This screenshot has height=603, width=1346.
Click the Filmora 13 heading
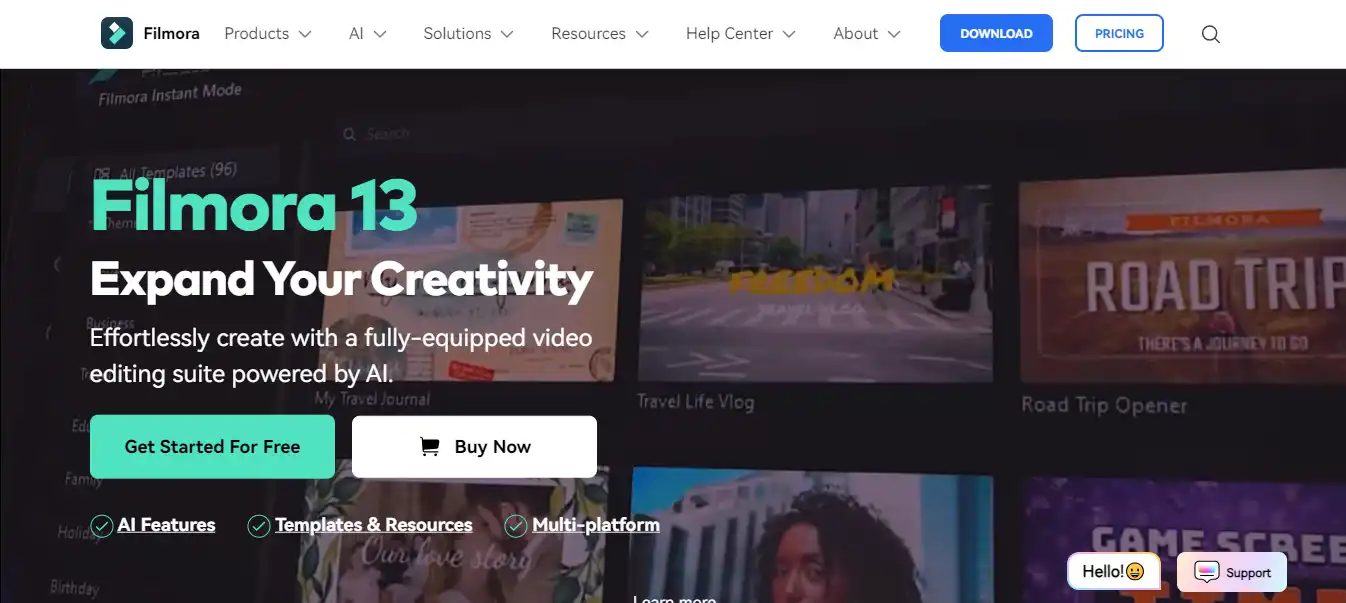254,203
